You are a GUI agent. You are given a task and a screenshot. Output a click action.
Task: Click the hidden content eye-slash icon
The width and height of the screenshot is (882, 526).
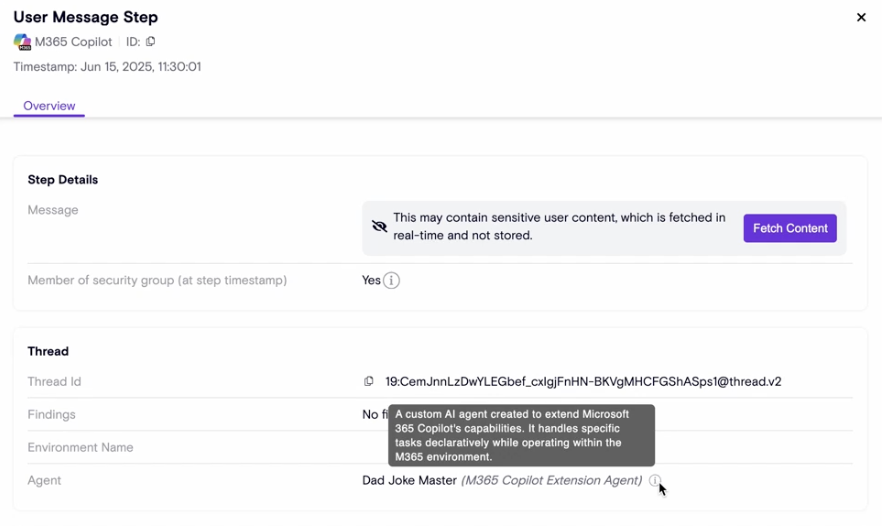point(379,227)
